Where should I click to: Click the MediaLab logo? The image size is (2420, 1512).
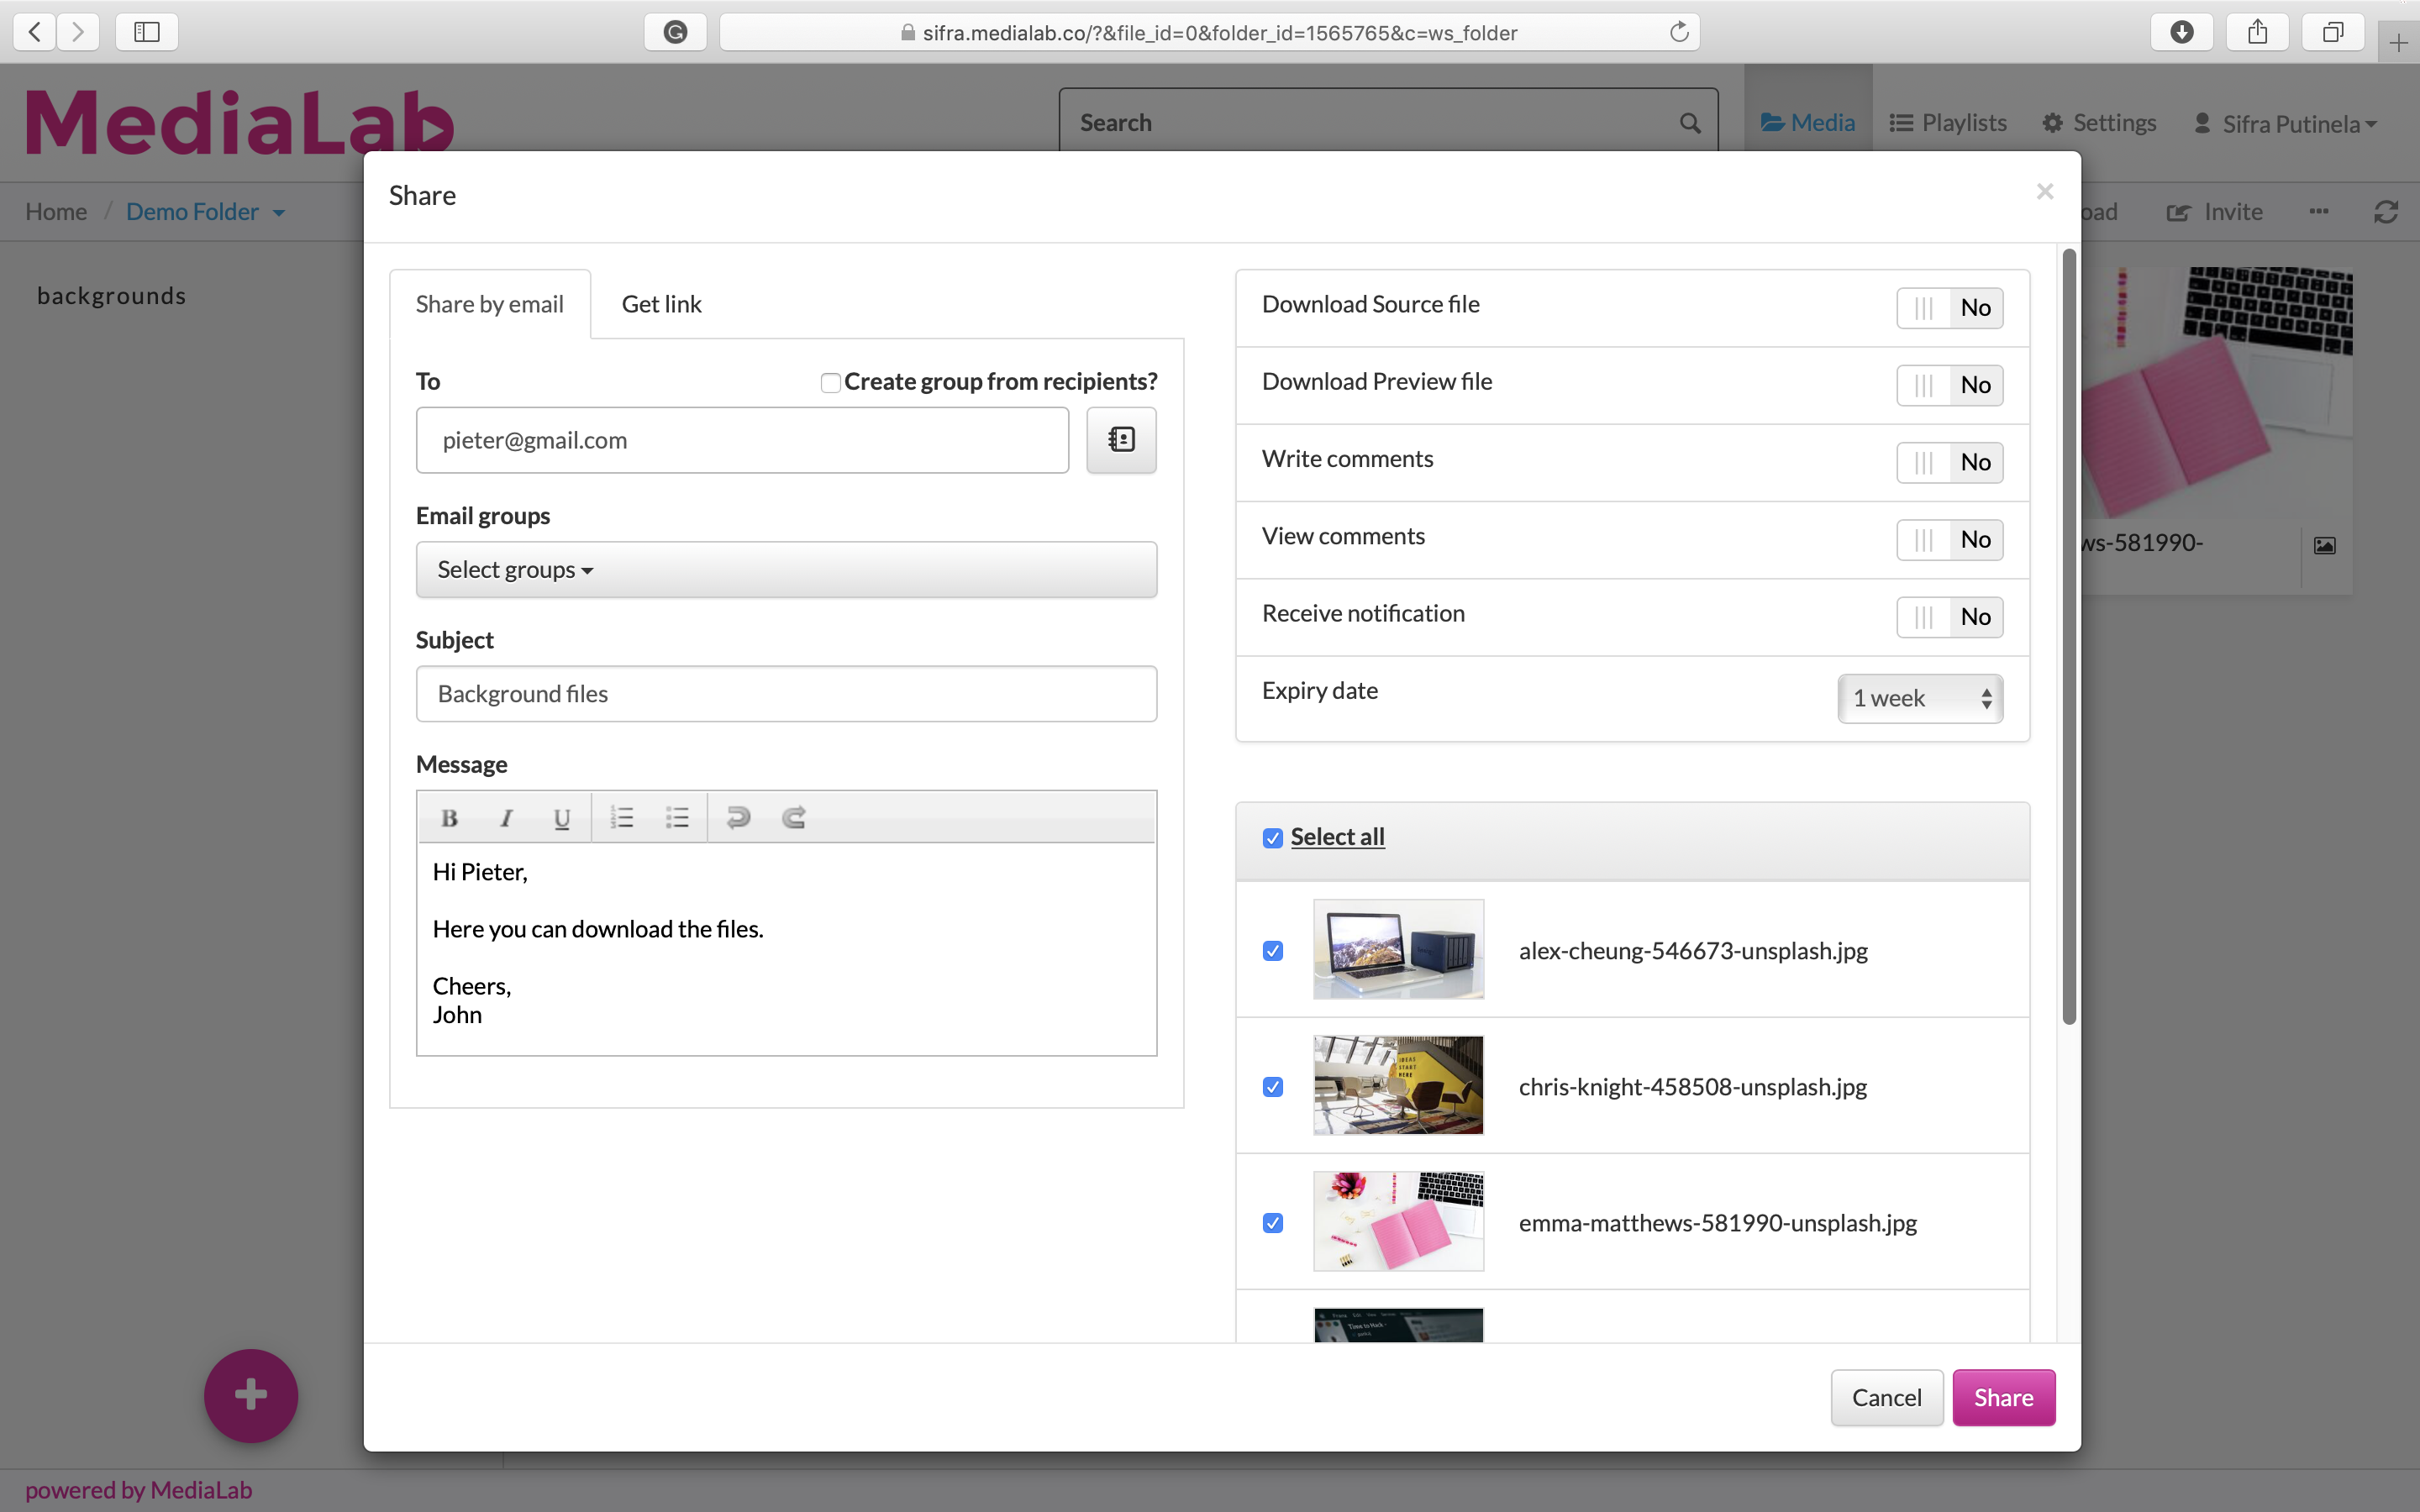coord(240,123)
